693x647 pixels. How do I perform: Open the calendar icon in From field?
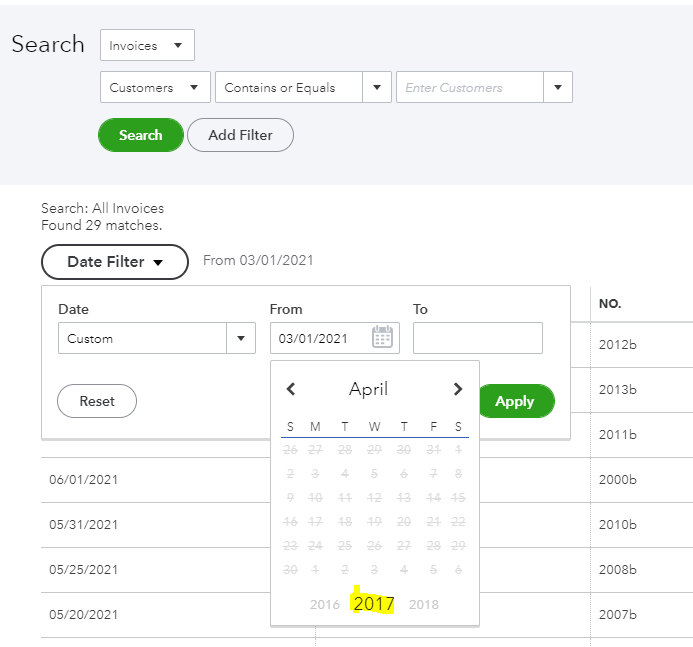[x=382, y=338]
